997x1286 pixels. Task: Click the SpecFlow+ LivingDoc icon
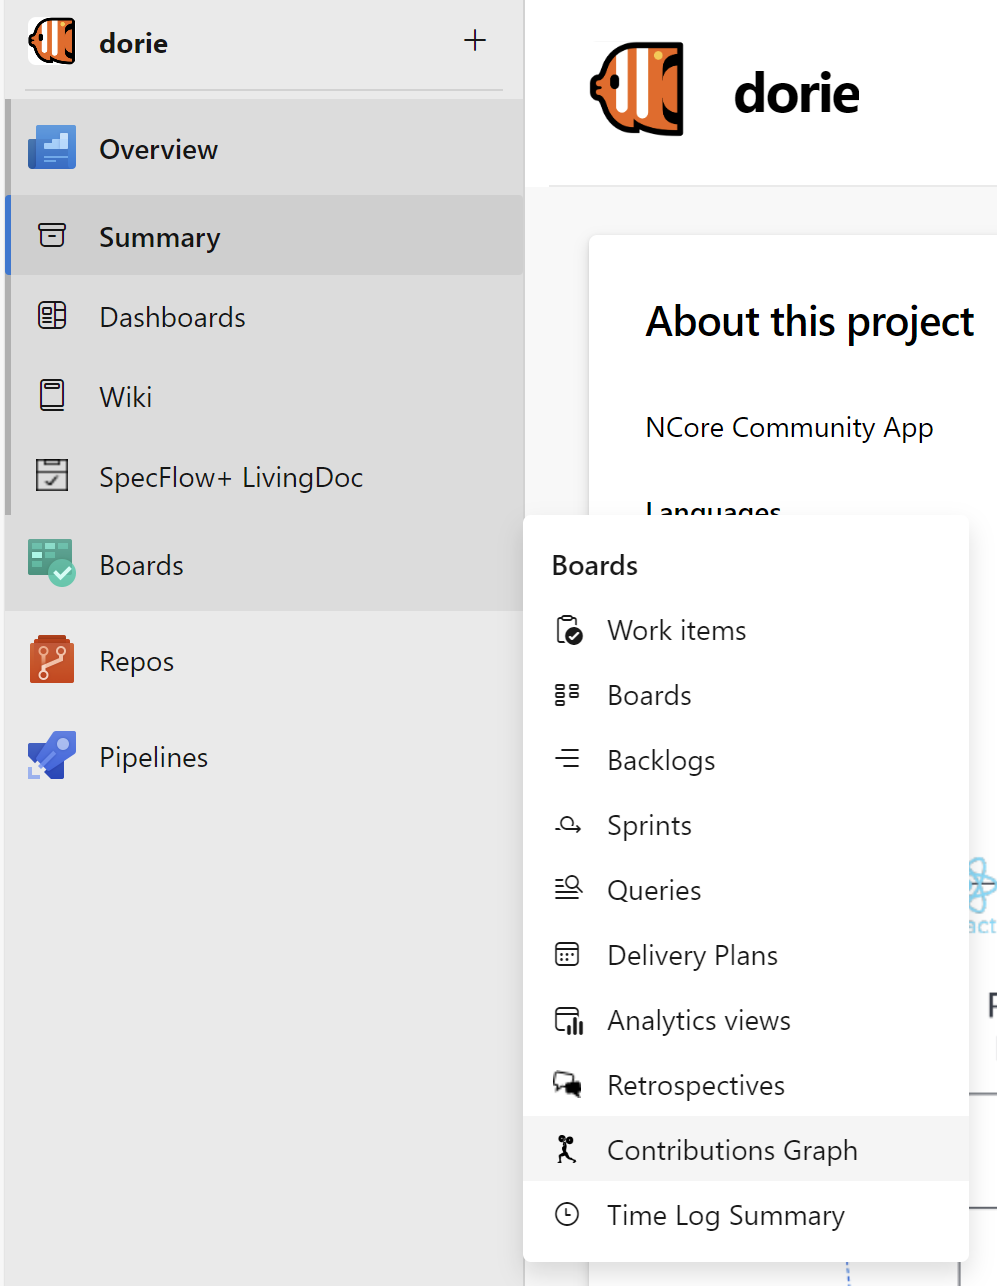coord(52,475)
